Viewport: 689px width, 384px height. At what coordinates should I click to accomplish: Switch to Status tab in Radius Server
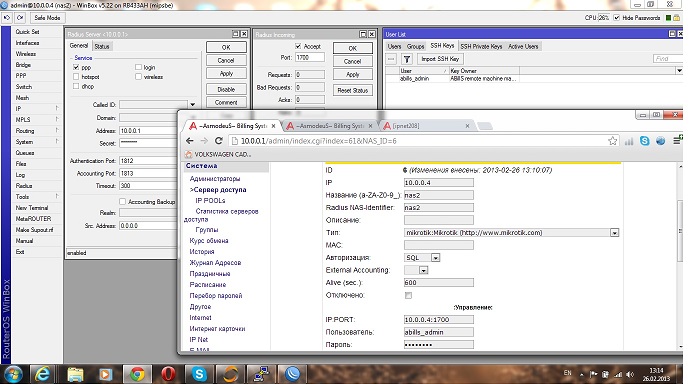(x=102, y=46)
